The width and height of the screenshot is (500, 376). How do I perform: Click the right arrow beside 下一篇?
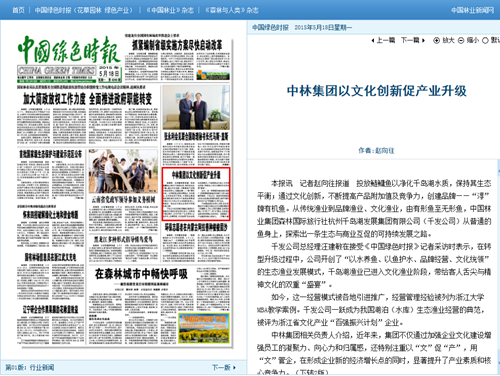pos(423,40)
